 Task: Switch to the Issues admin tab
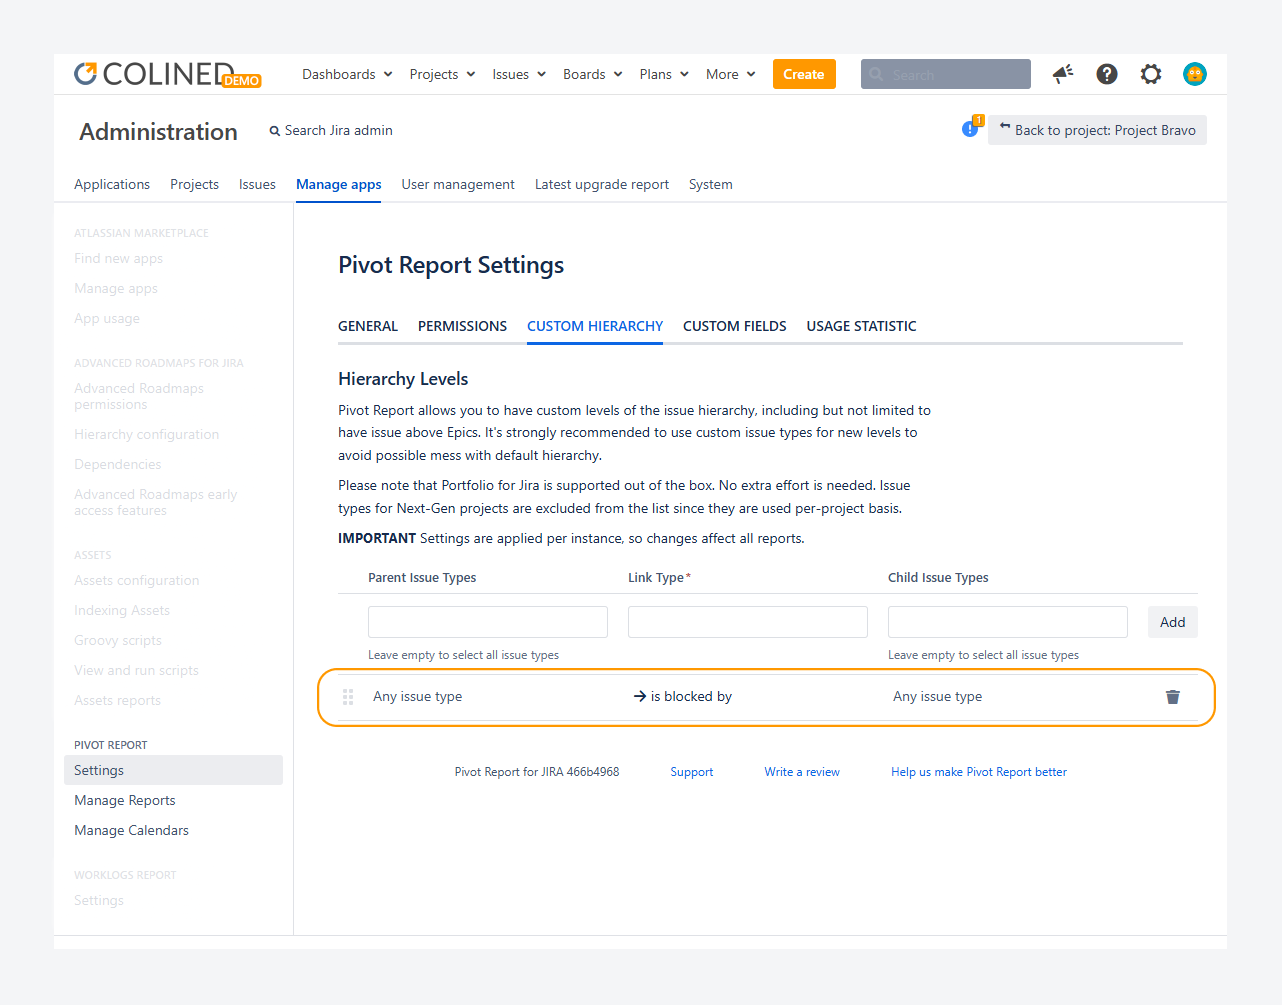257,185
